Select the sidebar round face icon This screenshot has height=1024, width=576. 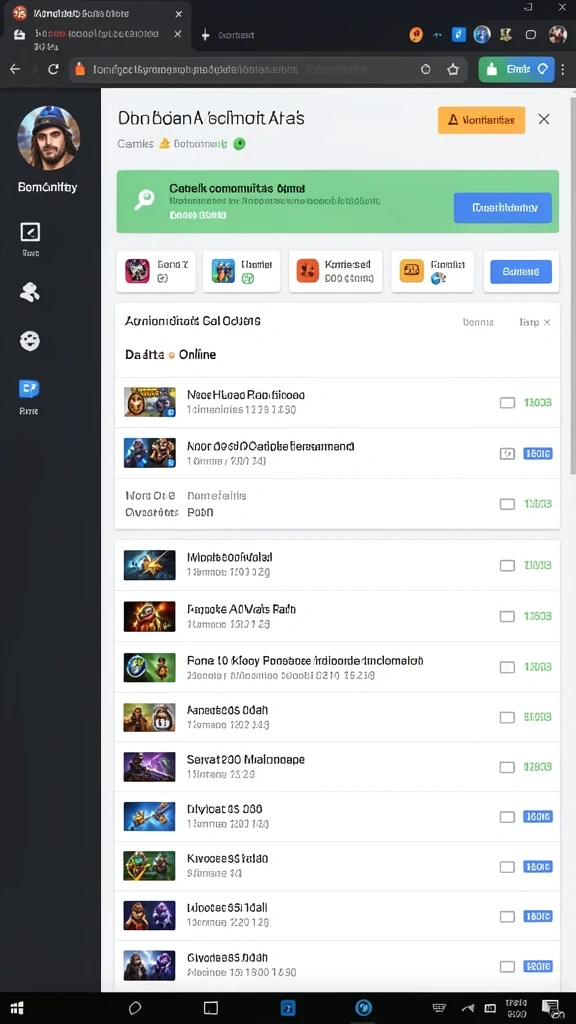[29, 340]
